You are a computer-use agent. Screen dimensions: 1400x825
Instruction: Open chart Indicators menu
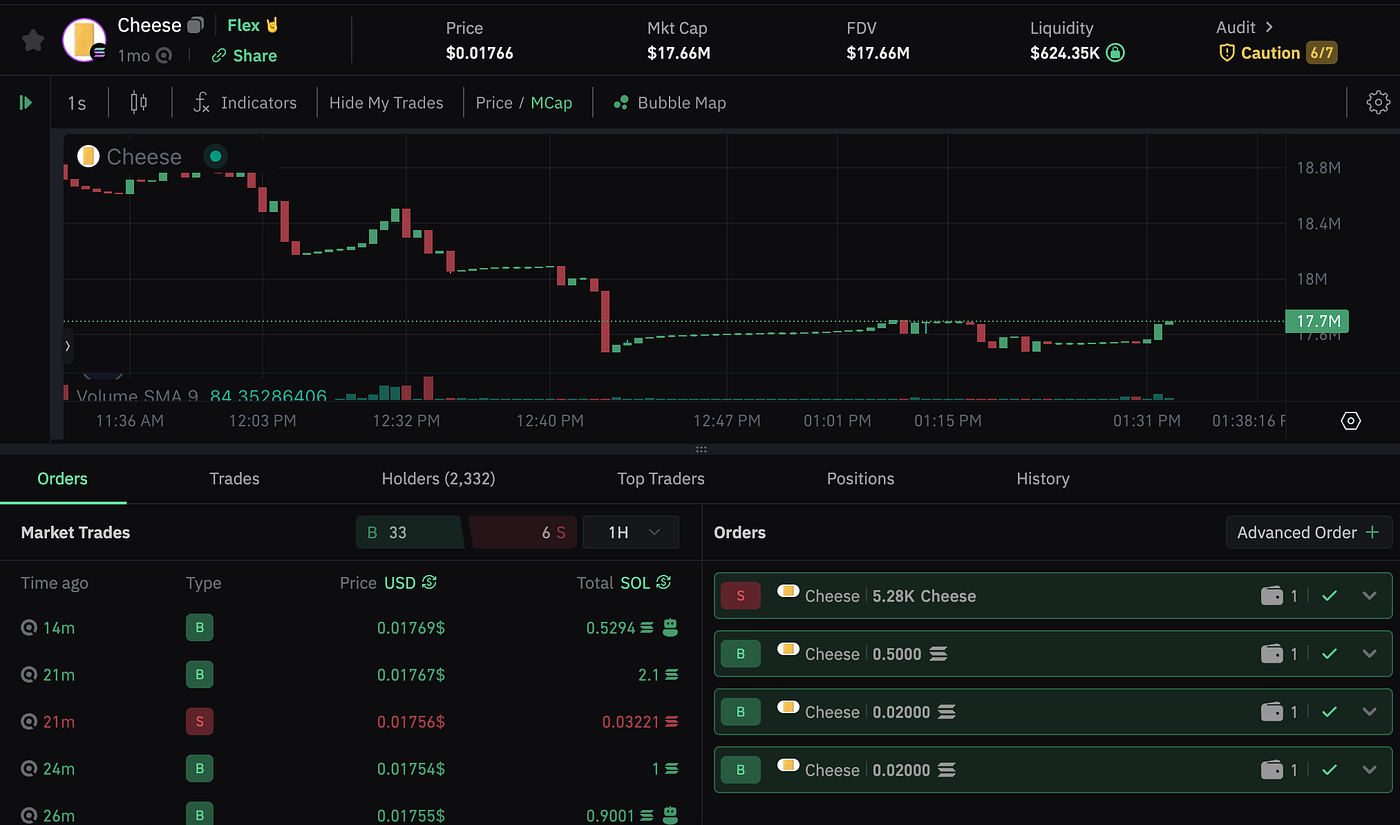(x=245, y=102)
